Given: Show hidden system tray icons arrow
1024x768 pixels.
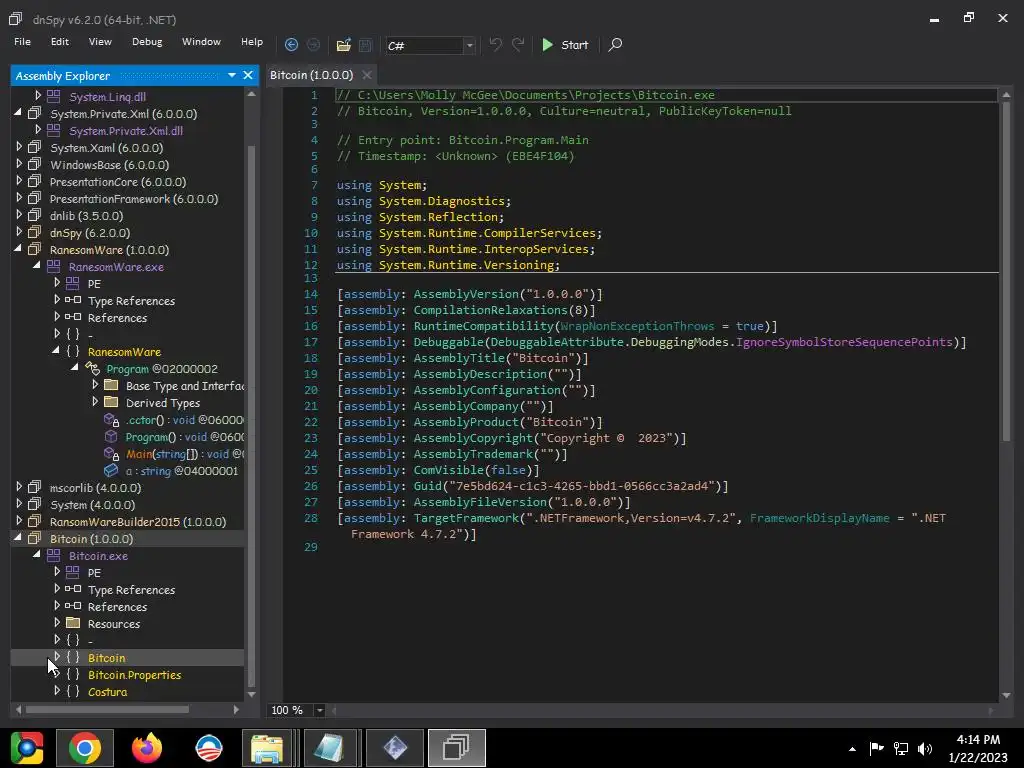Looking at the screenshot, I should coord(852,749).
